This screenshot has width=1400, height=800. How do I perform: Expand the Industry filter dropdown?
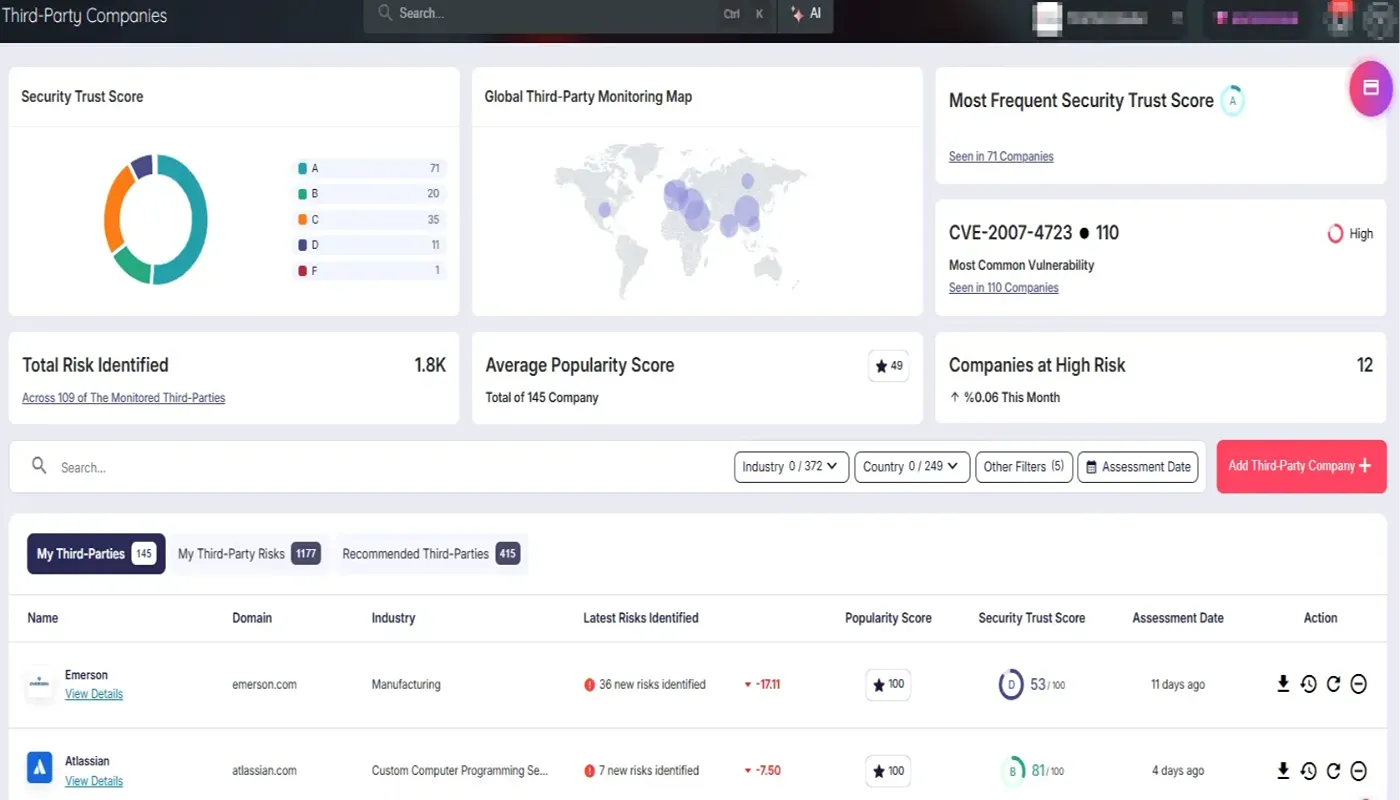791,467
